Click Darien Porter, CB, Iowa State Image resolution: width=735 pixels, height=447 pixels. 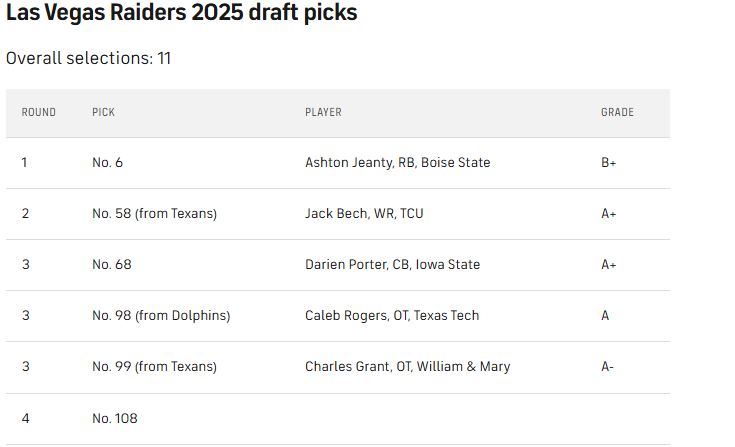point(392,265)
